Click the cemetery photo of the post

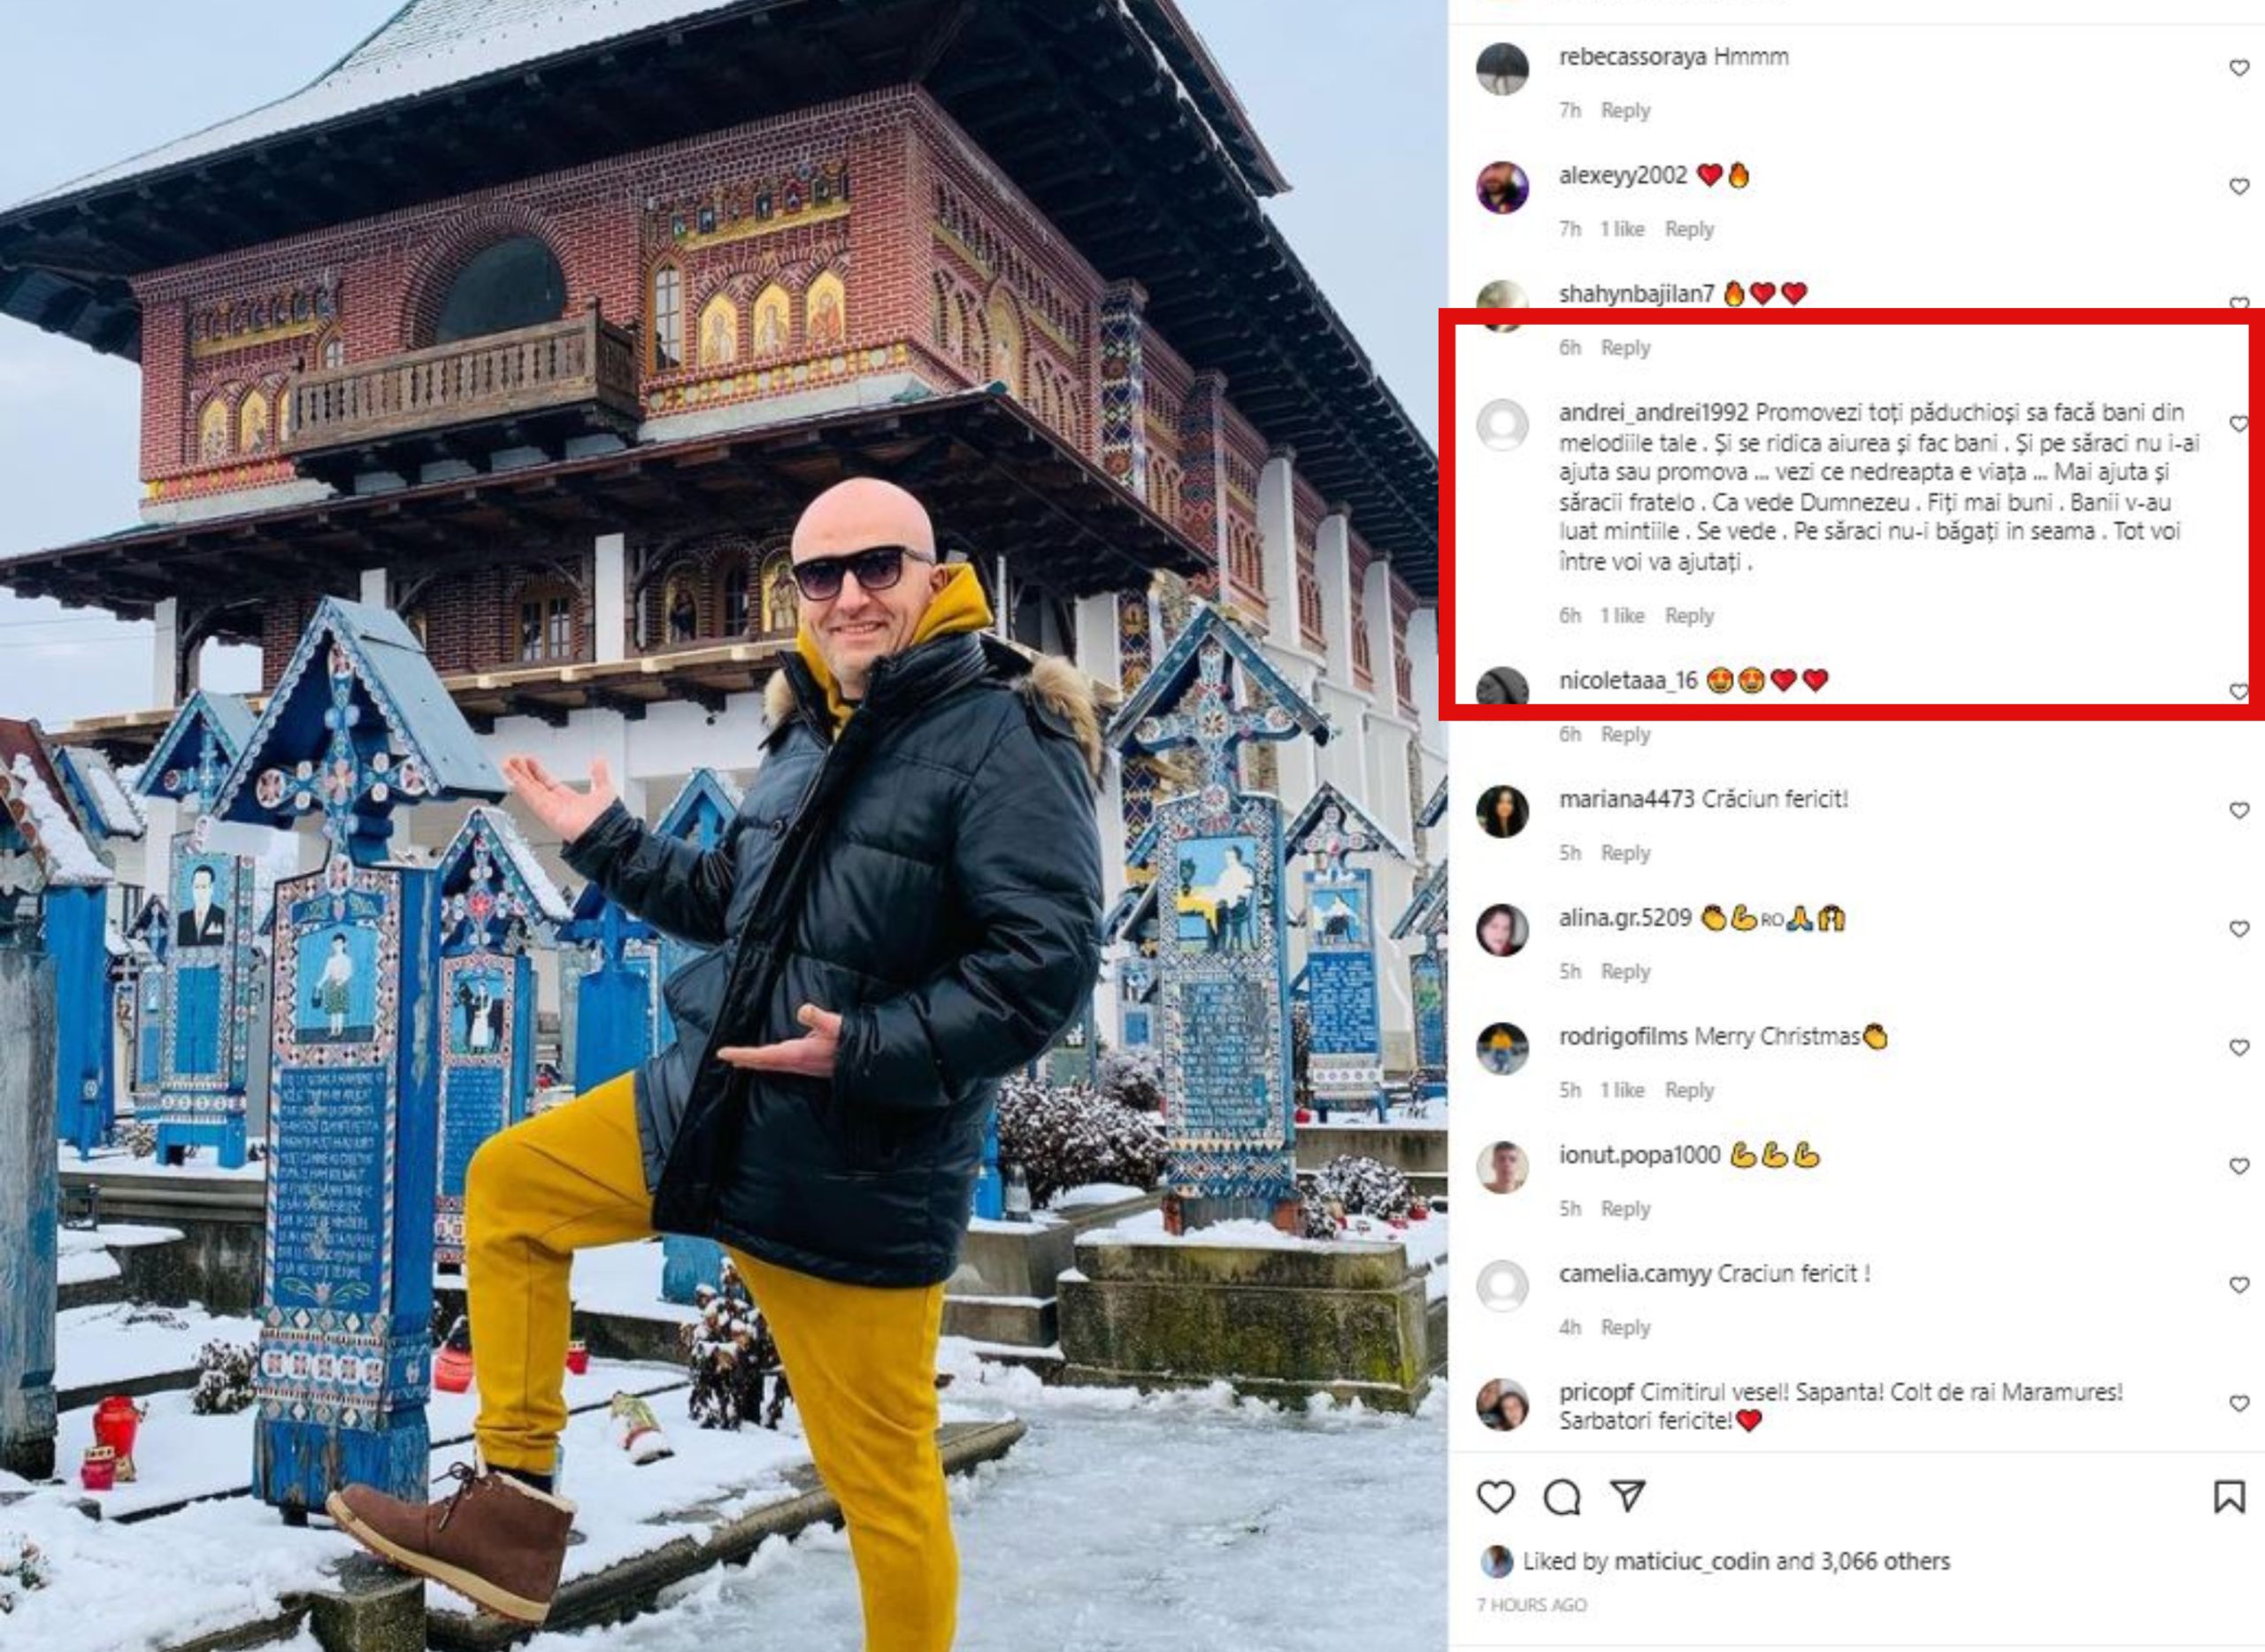click(723, 826)
